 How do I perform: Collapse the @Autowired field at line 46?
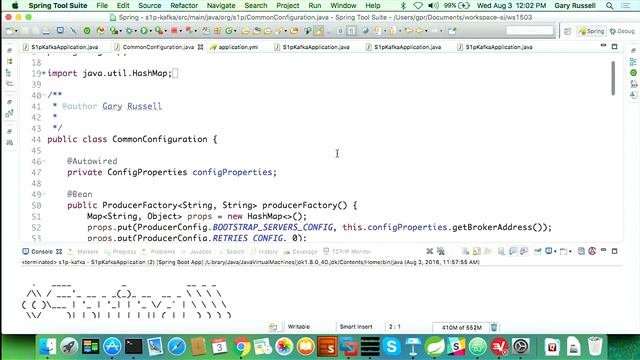pos(44,161)
